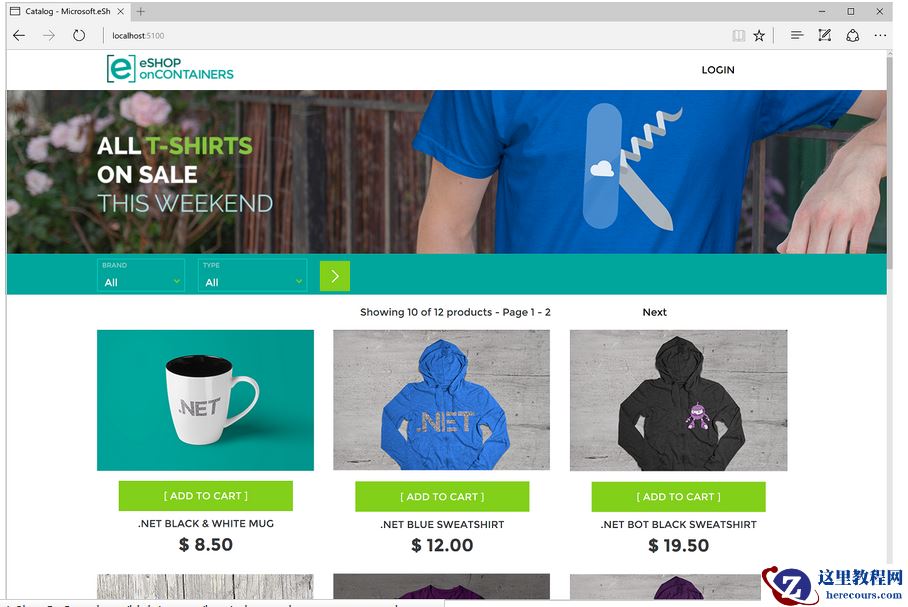The image size is (908, 607).
Task: Add page to favorites with star icon
Action: click(759, 36)
